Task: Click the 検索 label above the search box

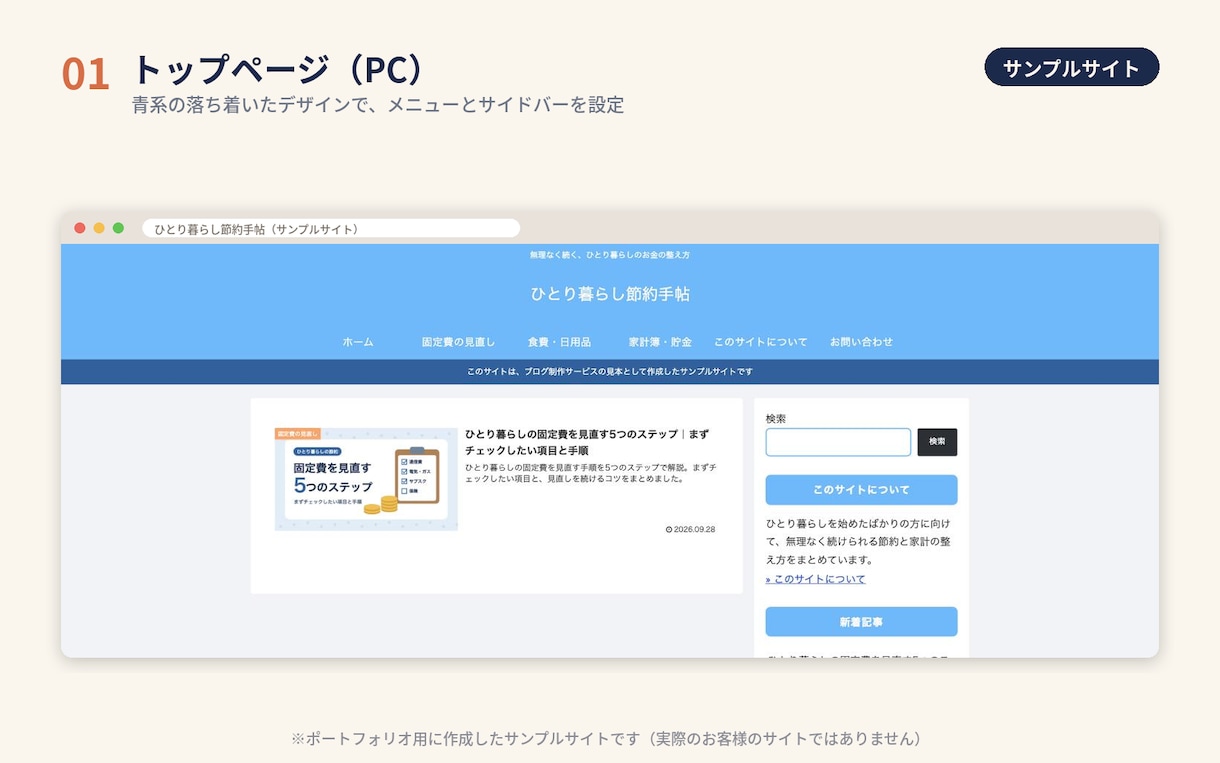Action: tap(776, 419)
